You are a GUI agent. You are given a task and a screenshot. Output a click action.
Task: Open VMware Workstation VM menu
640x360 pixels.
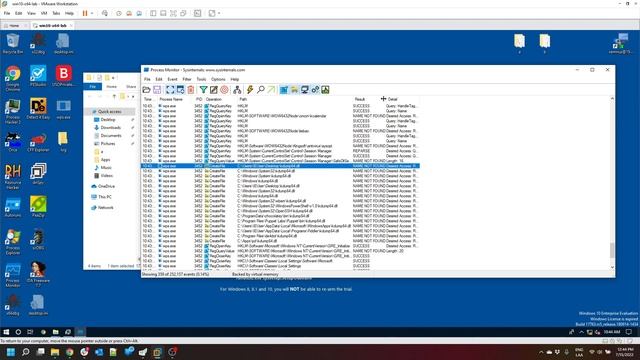pyautogui.click(x=44, y=13)
